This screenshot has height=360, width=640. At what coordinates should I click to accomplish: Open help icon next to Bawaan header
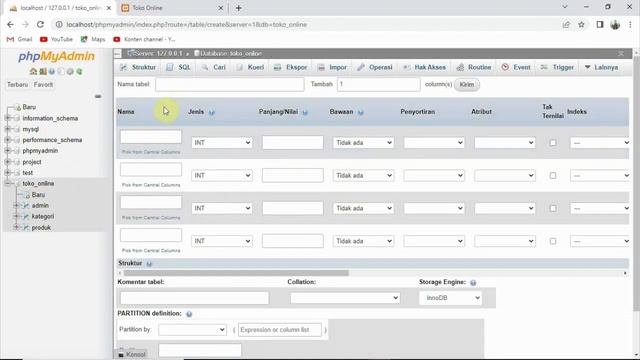(x=360, y=112)
